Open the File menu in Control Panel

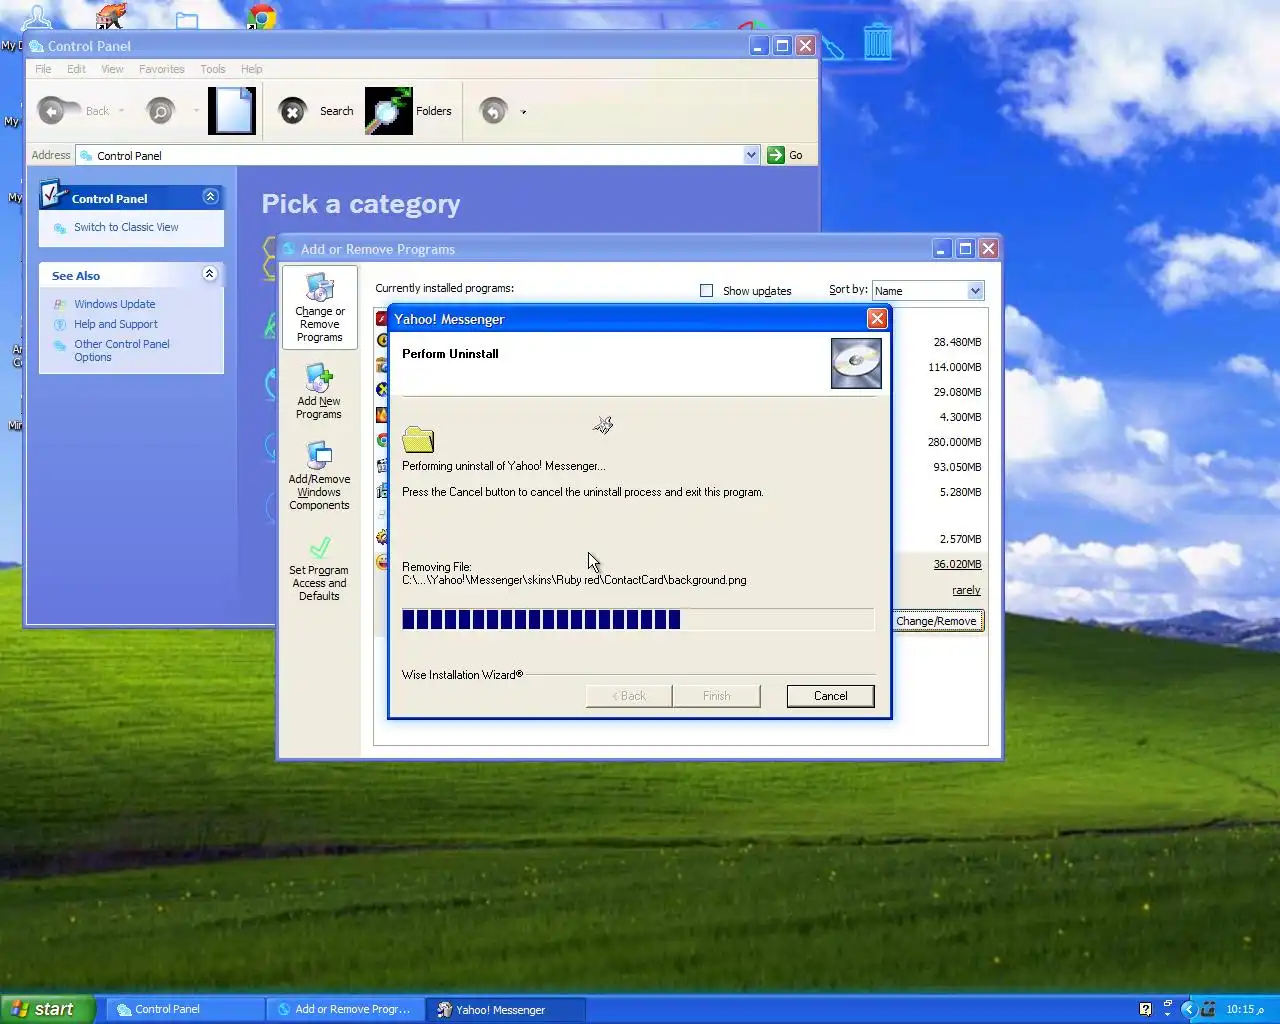(x=43, y=69)
